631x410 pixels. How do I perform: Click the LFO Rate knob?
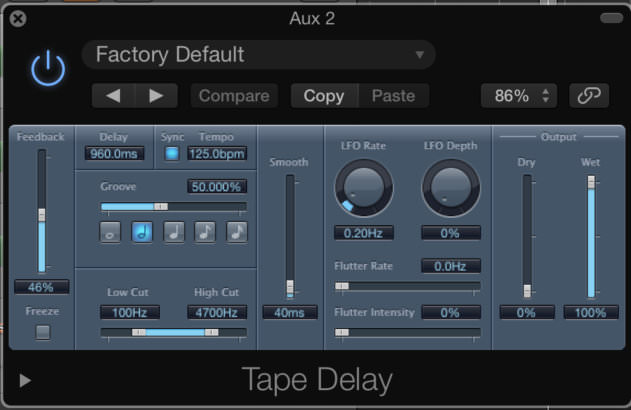click(364, 188)
